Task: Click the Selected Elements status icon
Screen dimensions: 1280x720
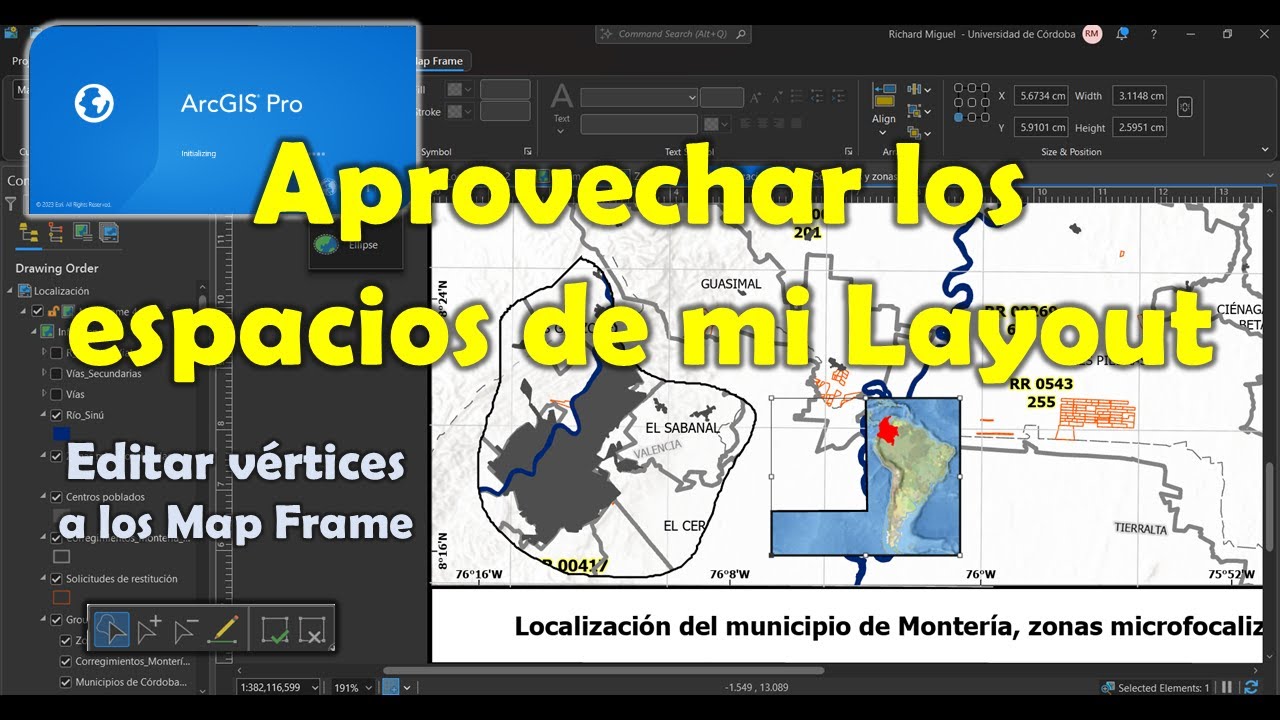Action: pyautogui.click(x=1108, y=688)
